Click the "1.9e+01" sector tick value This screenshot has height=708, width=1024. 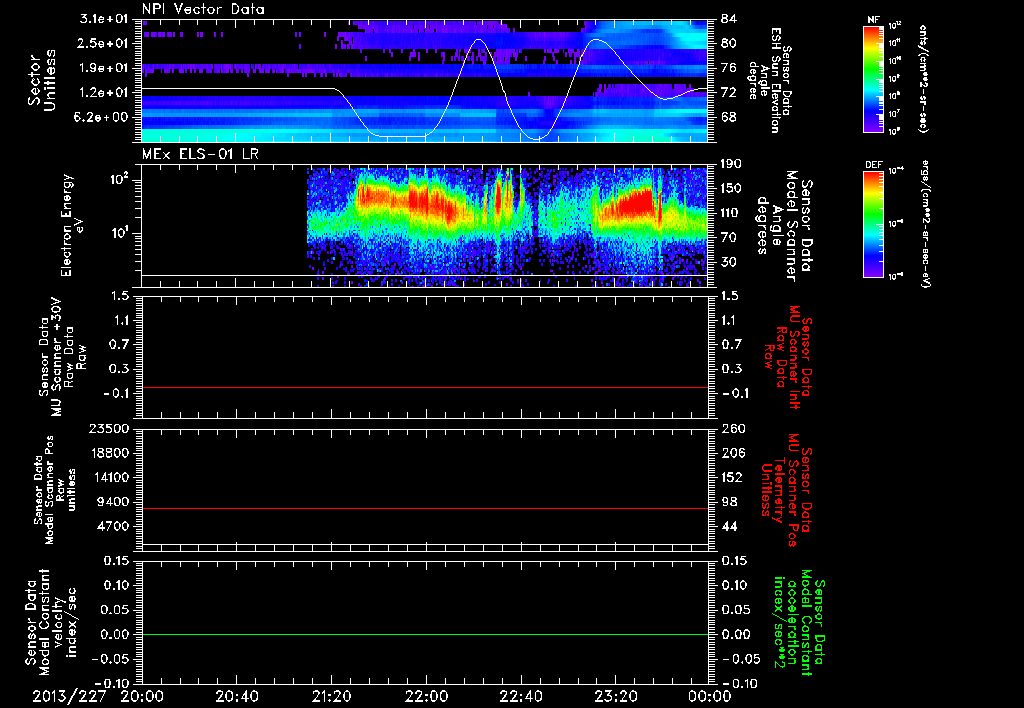coord(103,68)
